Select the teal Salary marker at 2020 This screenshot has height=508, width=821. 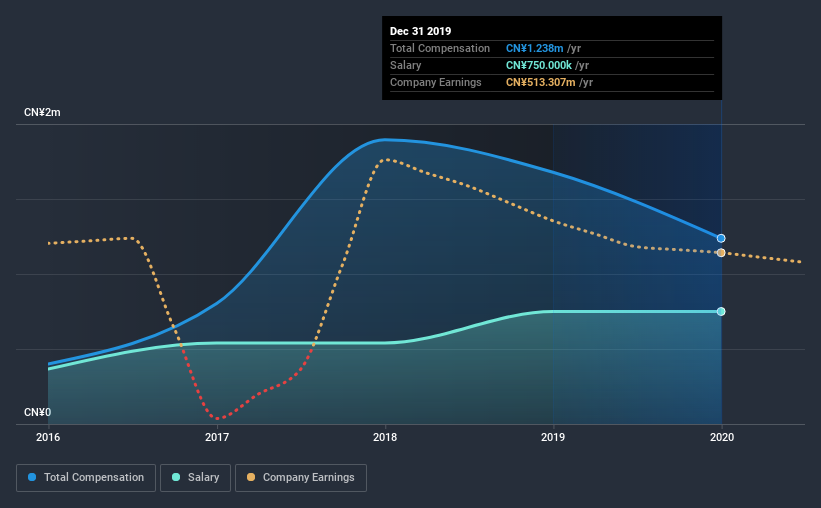721,312
